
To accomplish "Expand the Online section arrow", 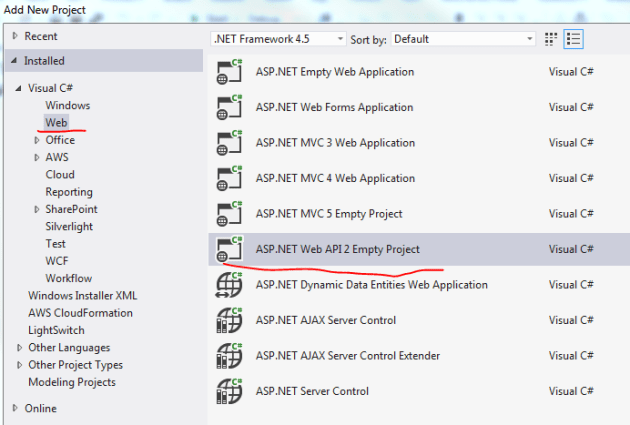I will tap(15, 408).
